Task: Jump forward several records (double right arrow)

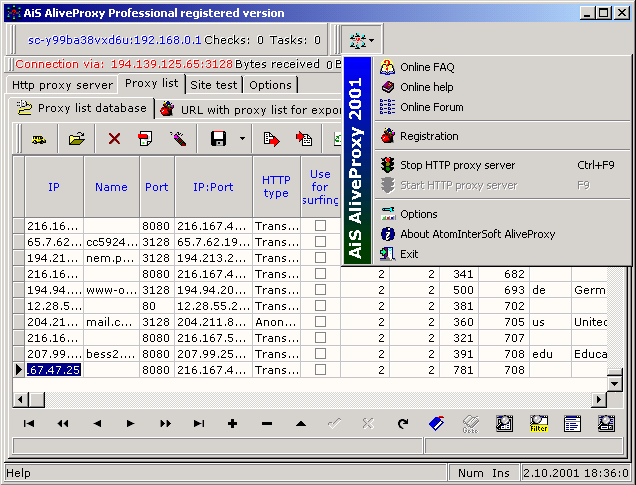Action: pos(165,424)
